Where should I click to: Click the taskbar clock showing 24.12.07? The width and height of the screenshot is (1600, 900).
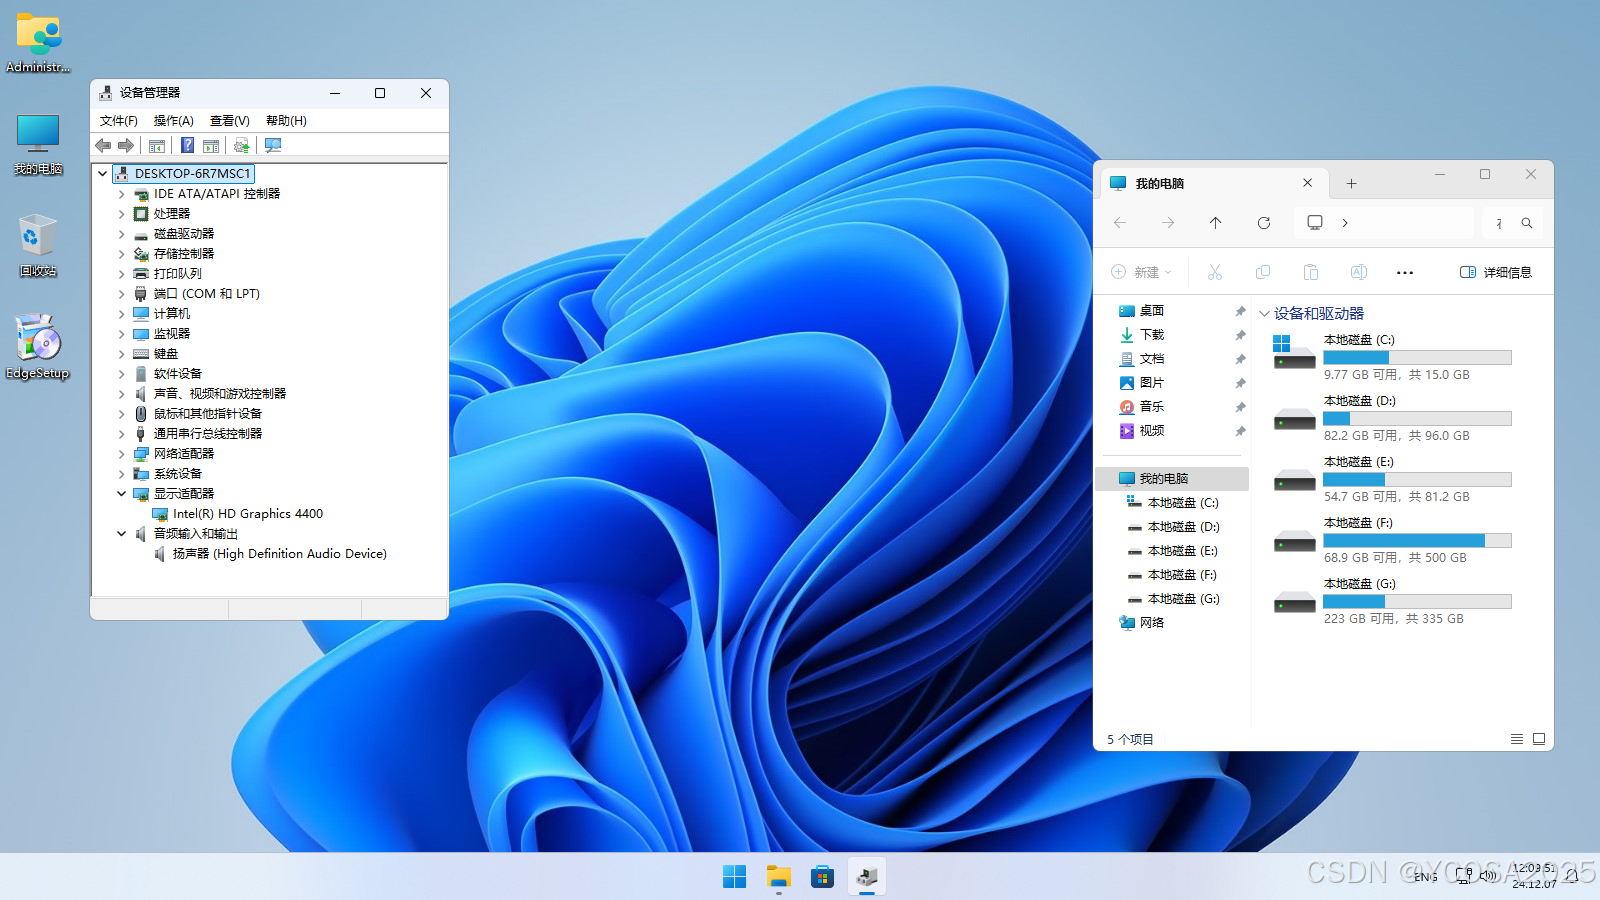[x=1534, y=876]
